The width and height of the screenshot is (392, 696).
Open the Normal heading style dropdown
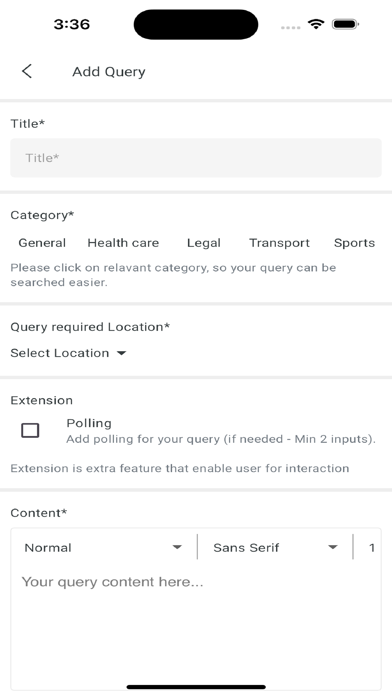(x=103, y=547)
